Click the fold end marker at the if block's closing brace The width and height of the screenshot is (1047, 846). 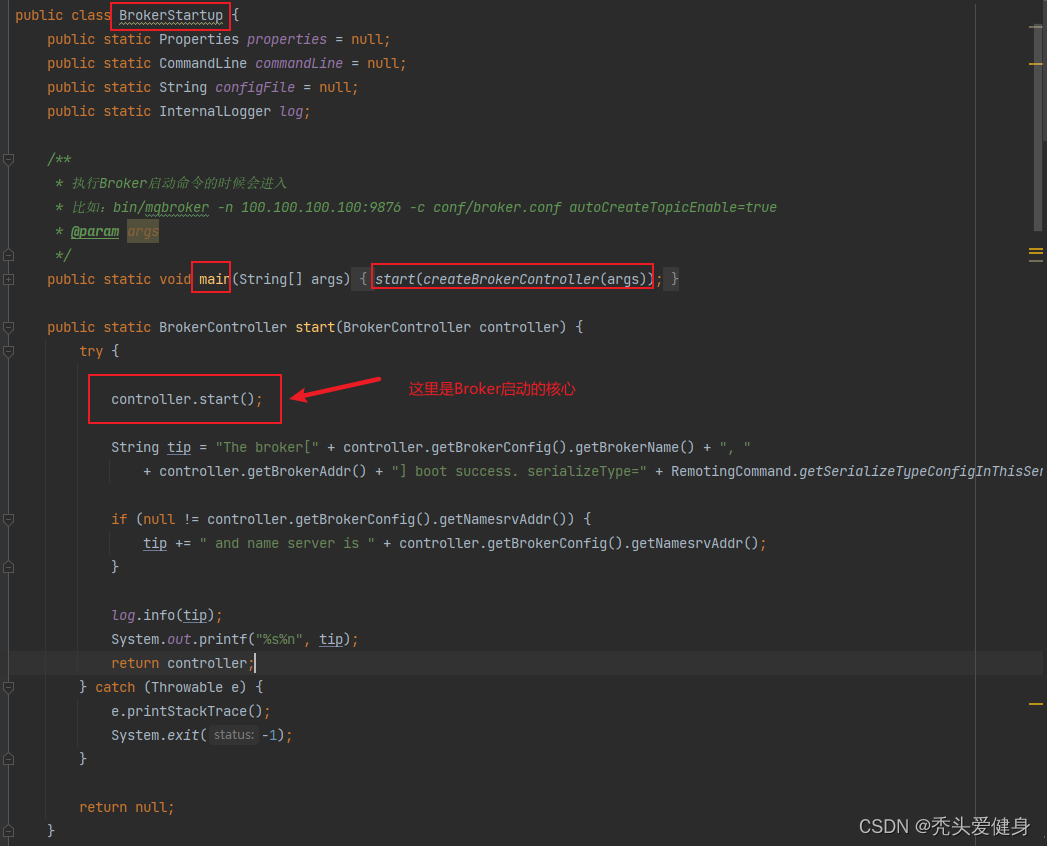(9, 567)
